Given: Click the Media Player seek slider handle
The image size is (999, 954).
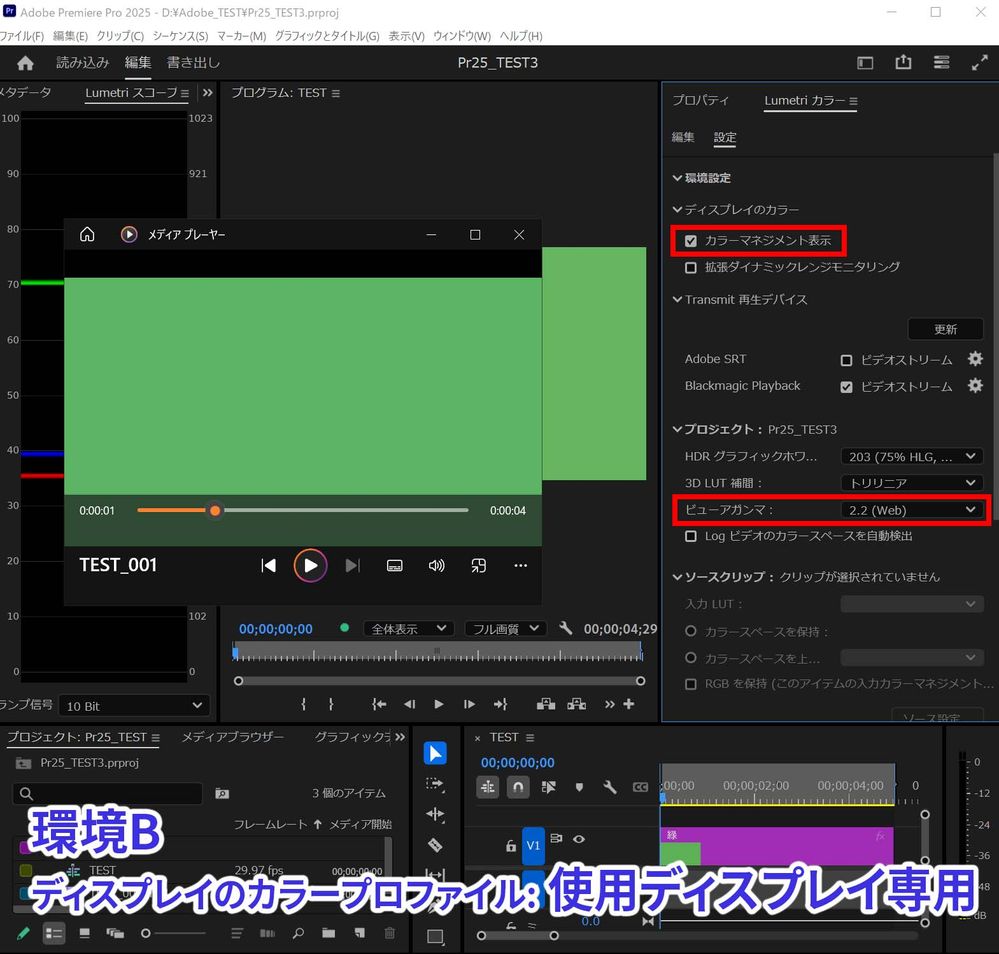Looking at the screenshot, I should (x=214, y=511).
